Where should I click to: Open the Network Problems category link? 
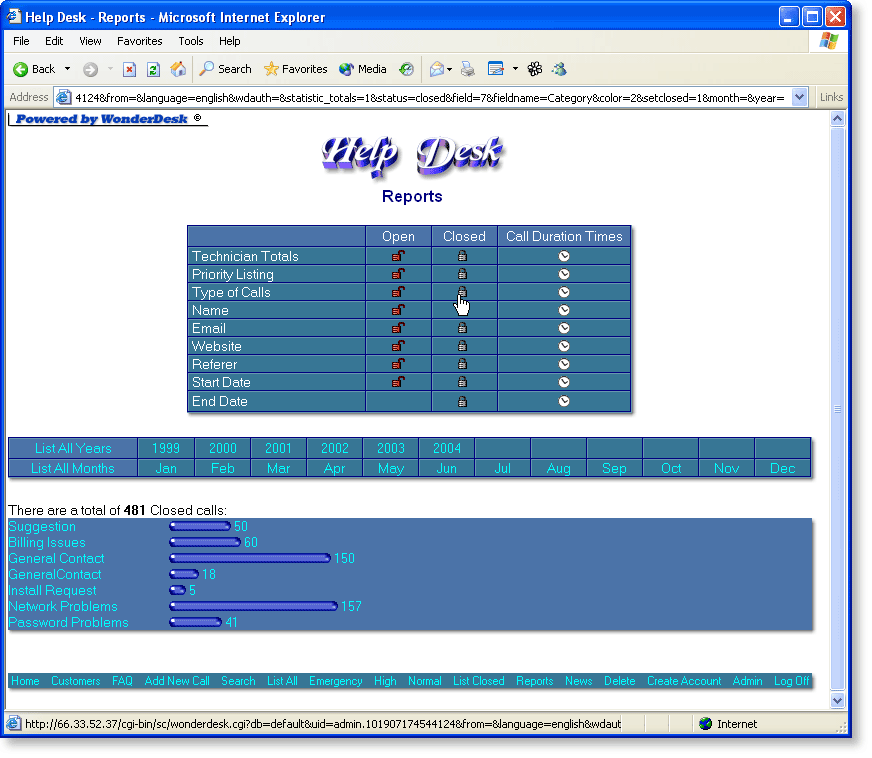point(63,606)
